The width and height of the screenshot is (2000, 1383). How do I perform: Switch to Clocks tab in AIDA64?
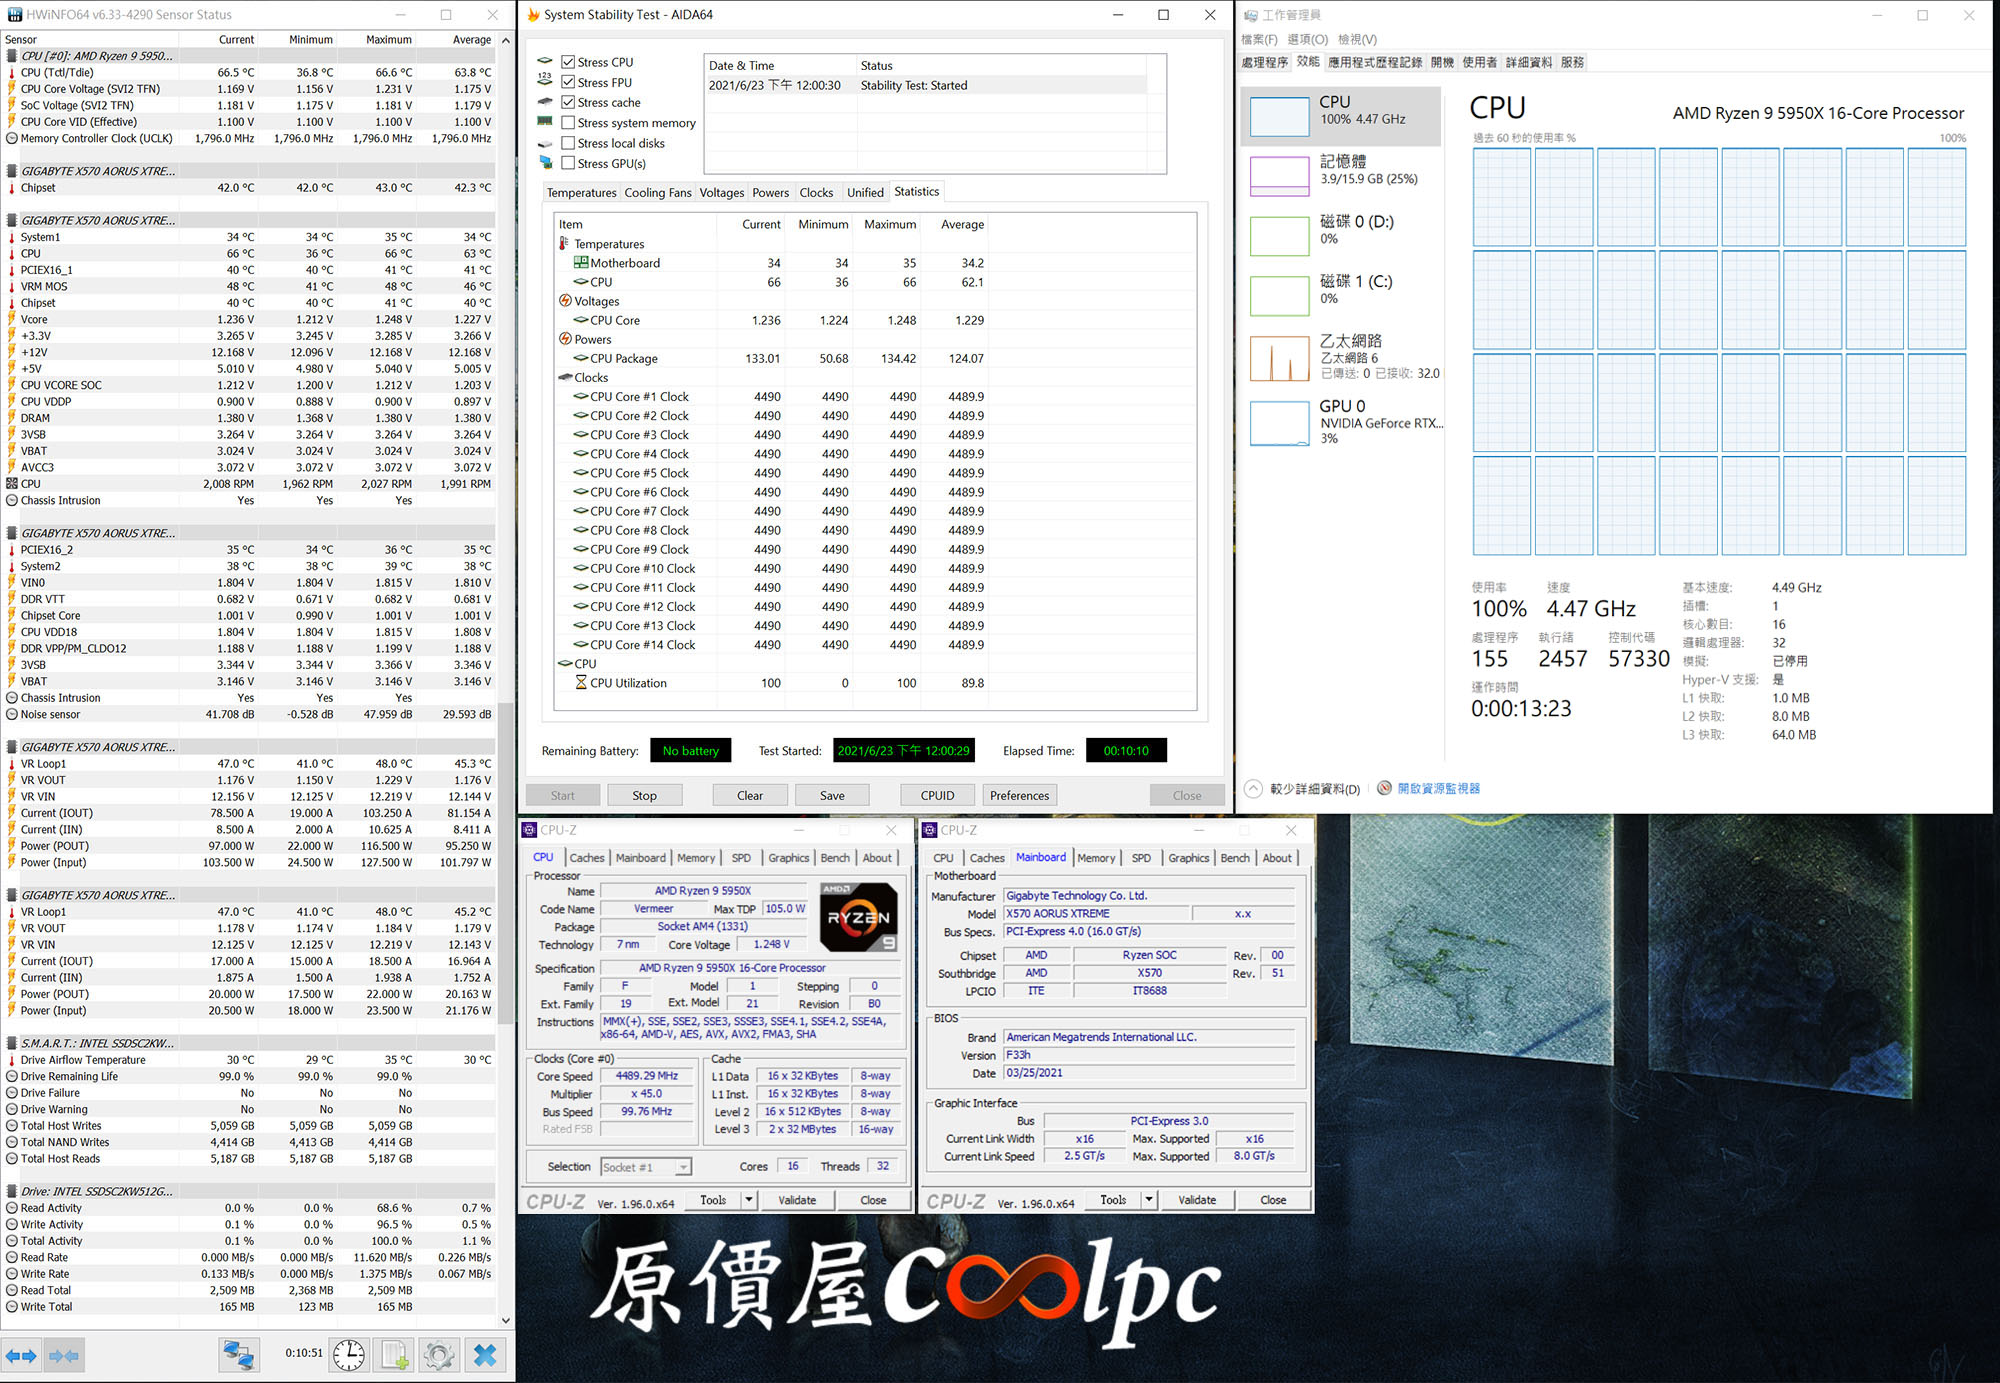pyautogui.click(x=816, y=192)
